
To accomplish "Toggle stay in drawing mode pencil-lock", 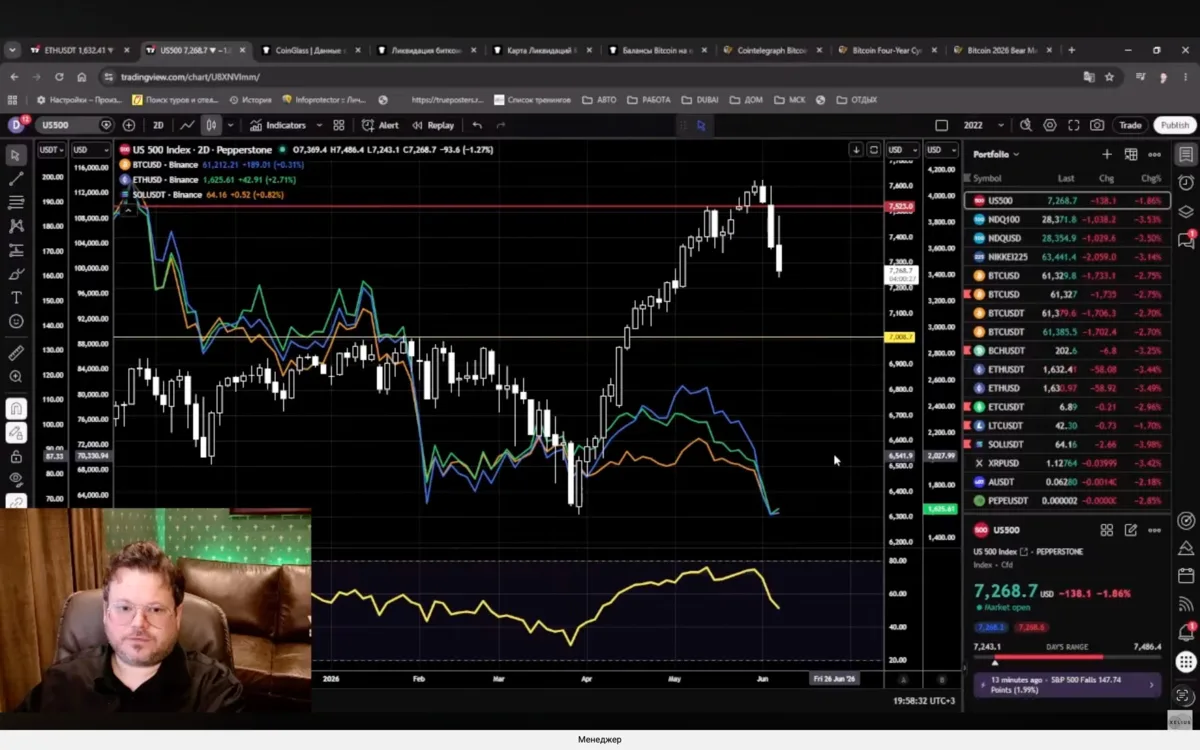I will (16, 433).
